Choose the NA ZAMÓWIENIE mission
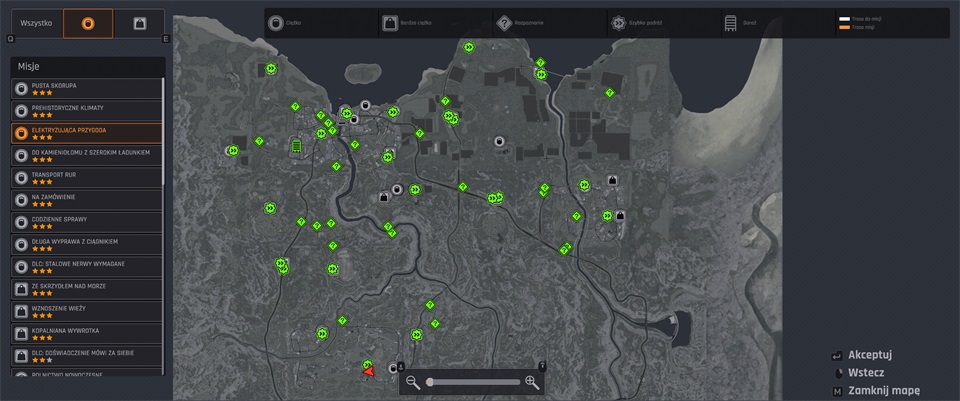This screenshot has width=960, height=401. point(87,200)
